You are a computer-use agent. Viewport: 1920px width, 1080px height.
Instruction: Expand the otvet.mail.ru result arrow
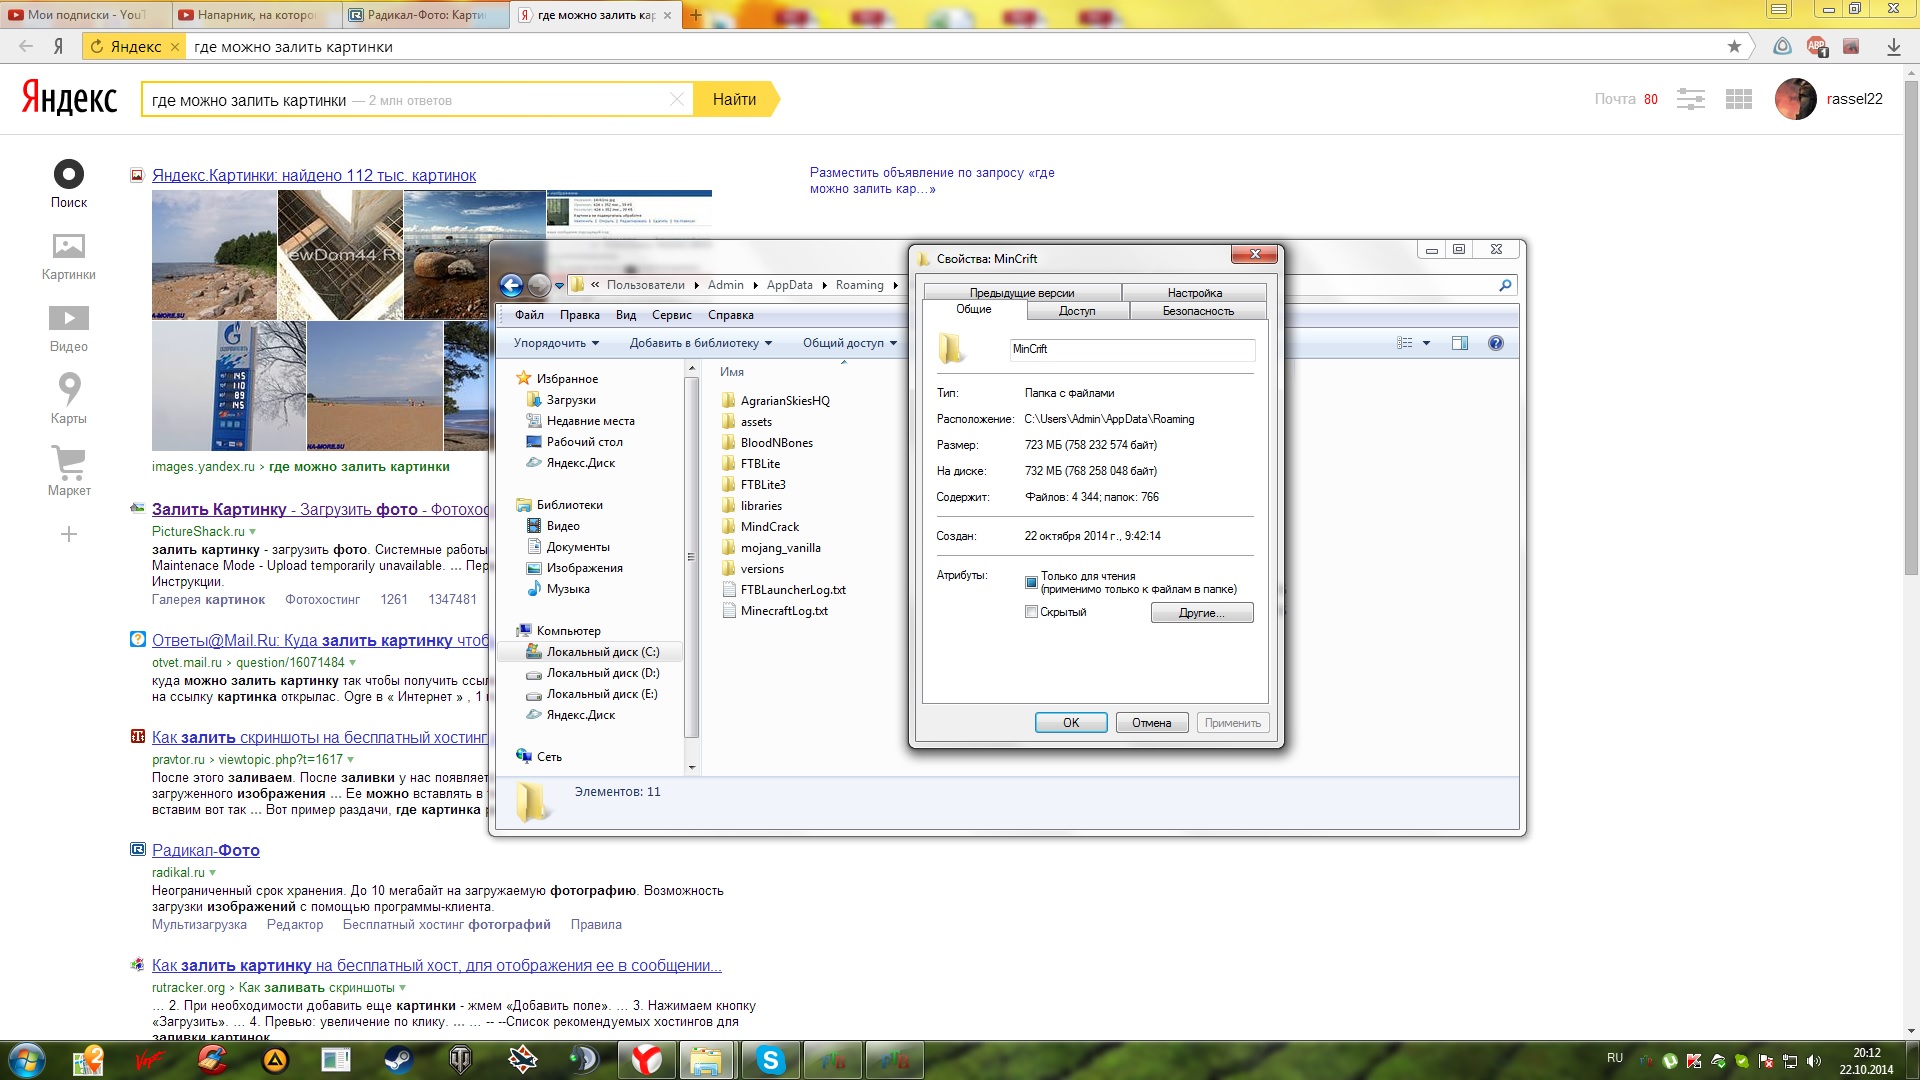(x=352, y=663)
